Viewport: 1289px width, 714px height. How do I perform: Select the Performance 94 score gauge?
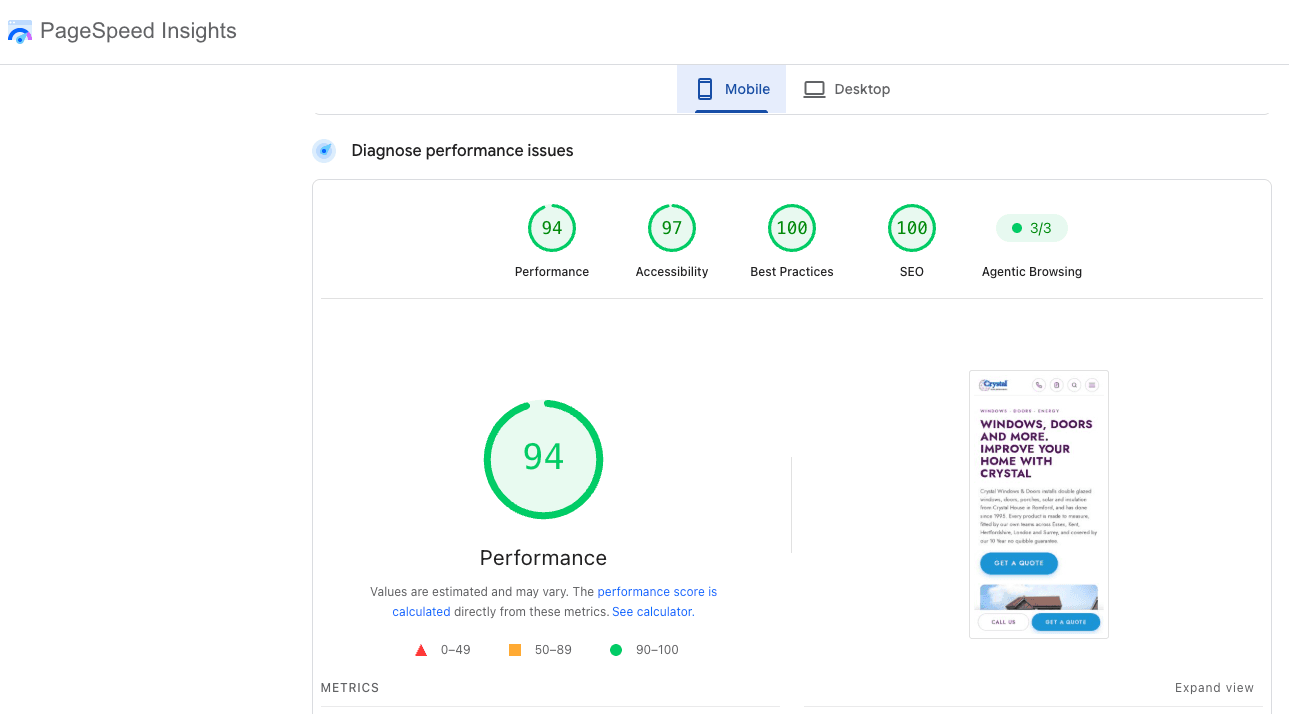pyautogui.click(x=552, y=228)
